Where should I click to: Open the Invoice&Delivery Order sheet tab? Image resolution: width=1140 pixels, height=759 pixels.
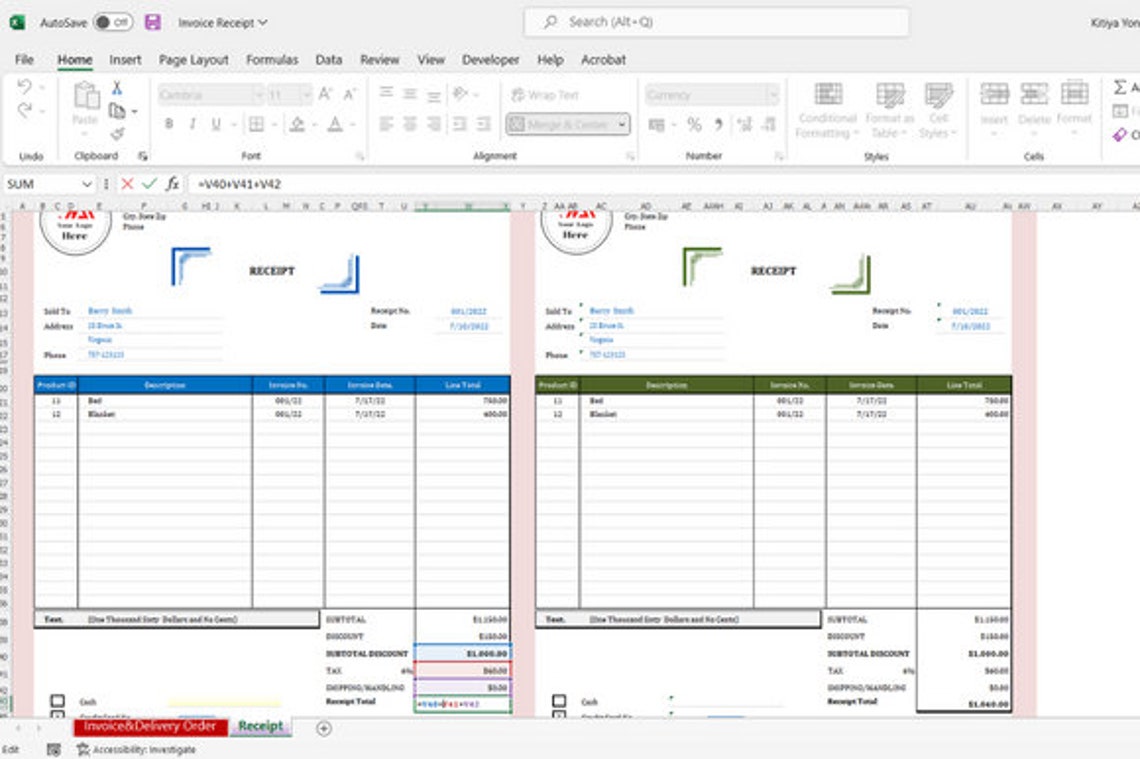(150, 726)
